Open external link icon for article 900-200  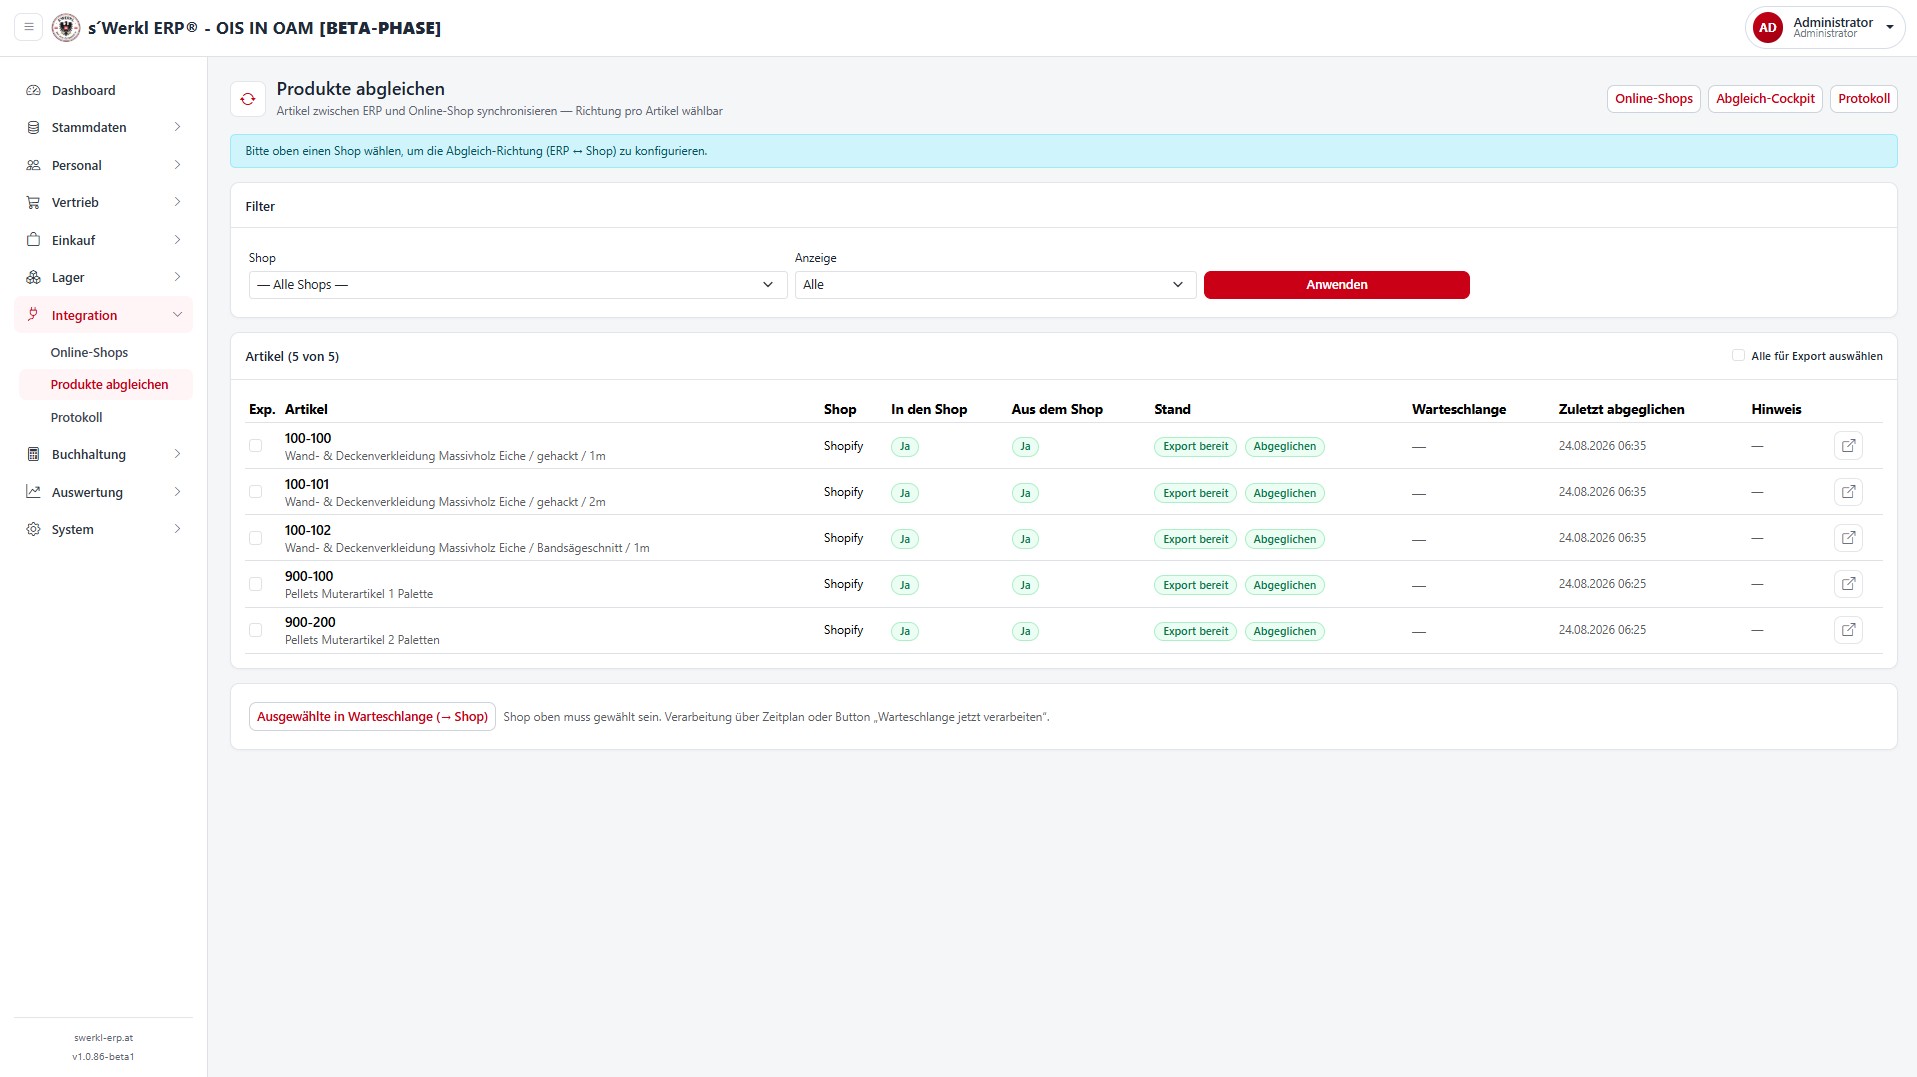pyautogui.click(x=1848, y=630)
